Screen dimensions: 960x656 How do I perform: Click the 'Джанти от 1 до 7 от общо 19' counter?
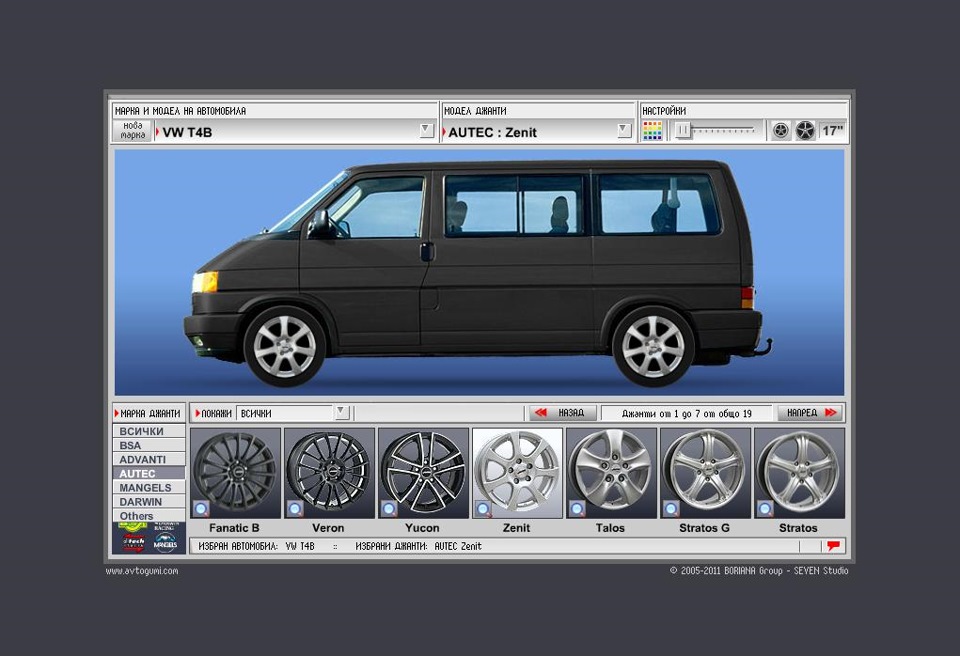686,413
